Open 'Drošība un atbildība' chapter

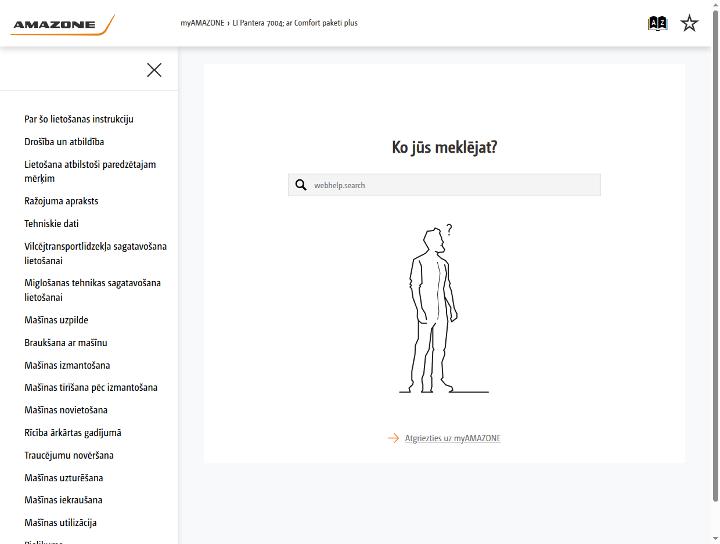coord(64,142)
